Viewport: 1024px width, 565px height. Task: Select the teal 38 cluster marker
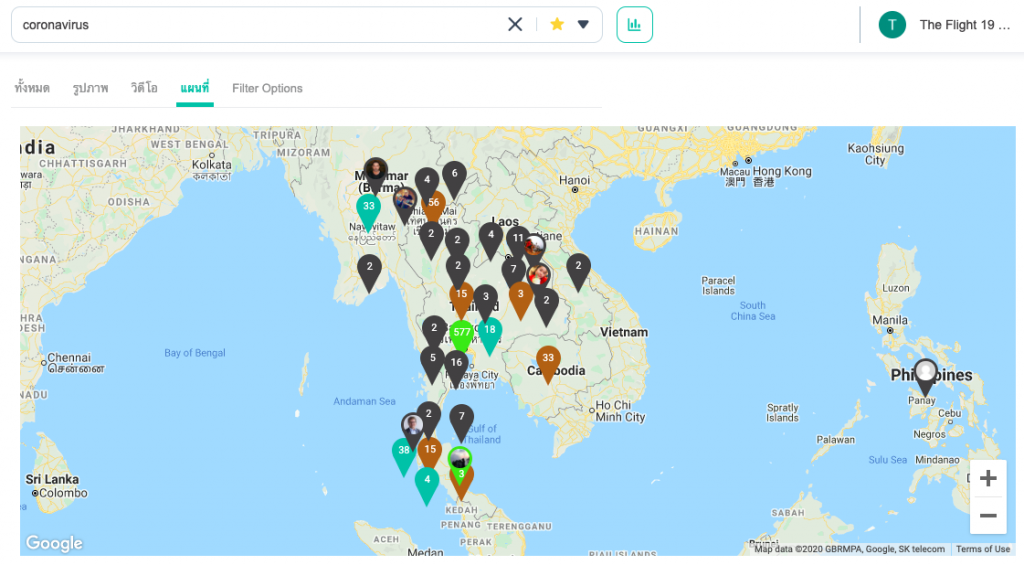[x=404, y=455]
